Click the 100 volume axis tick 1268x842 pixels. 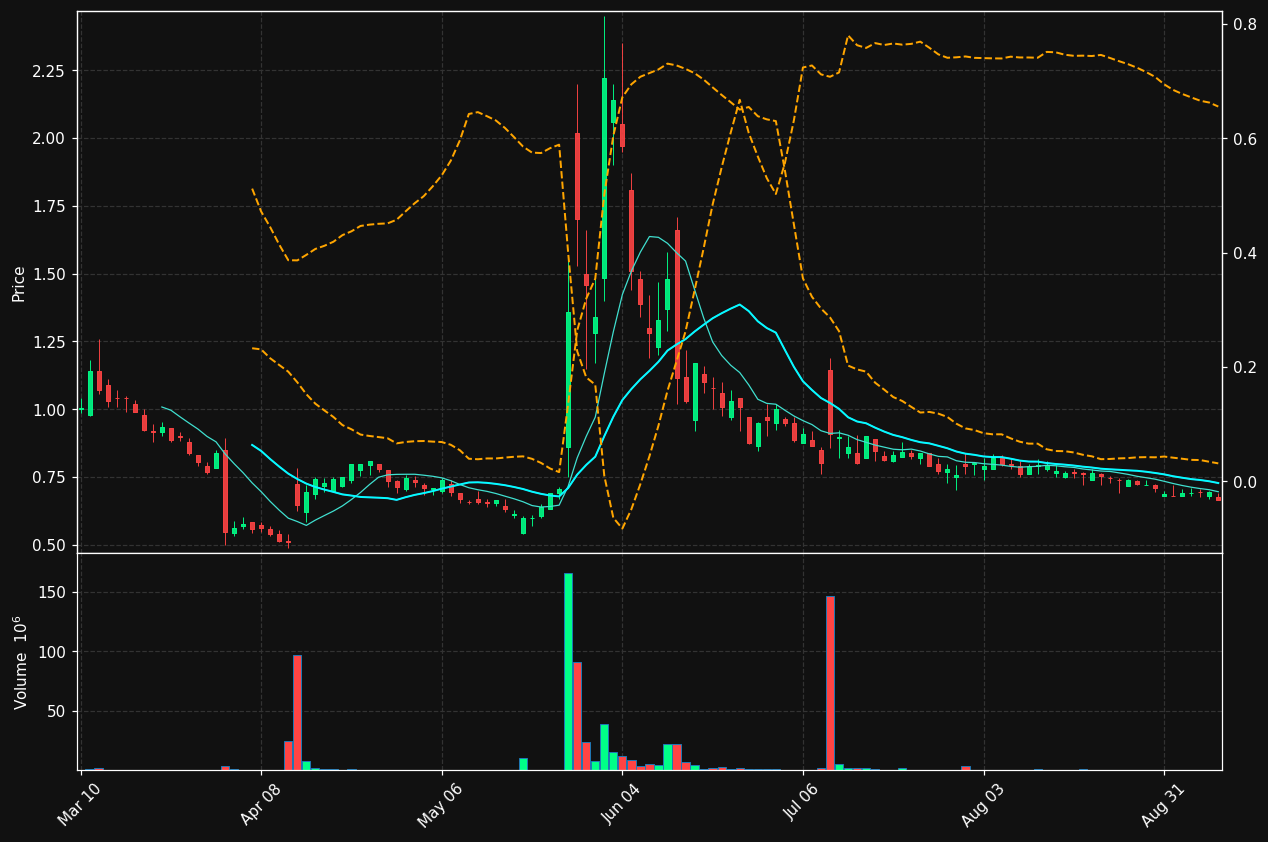click(x=52, y=652)
